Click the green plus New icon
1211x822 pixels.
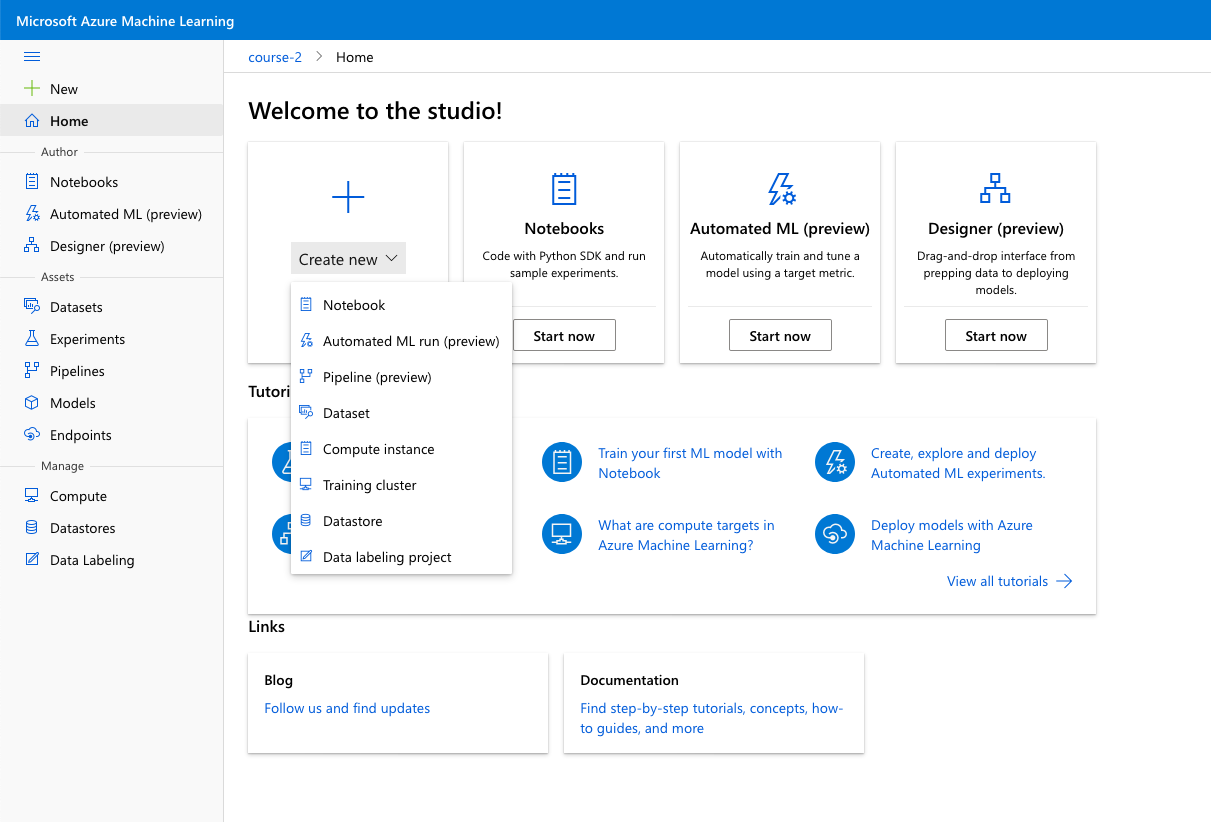32,89
